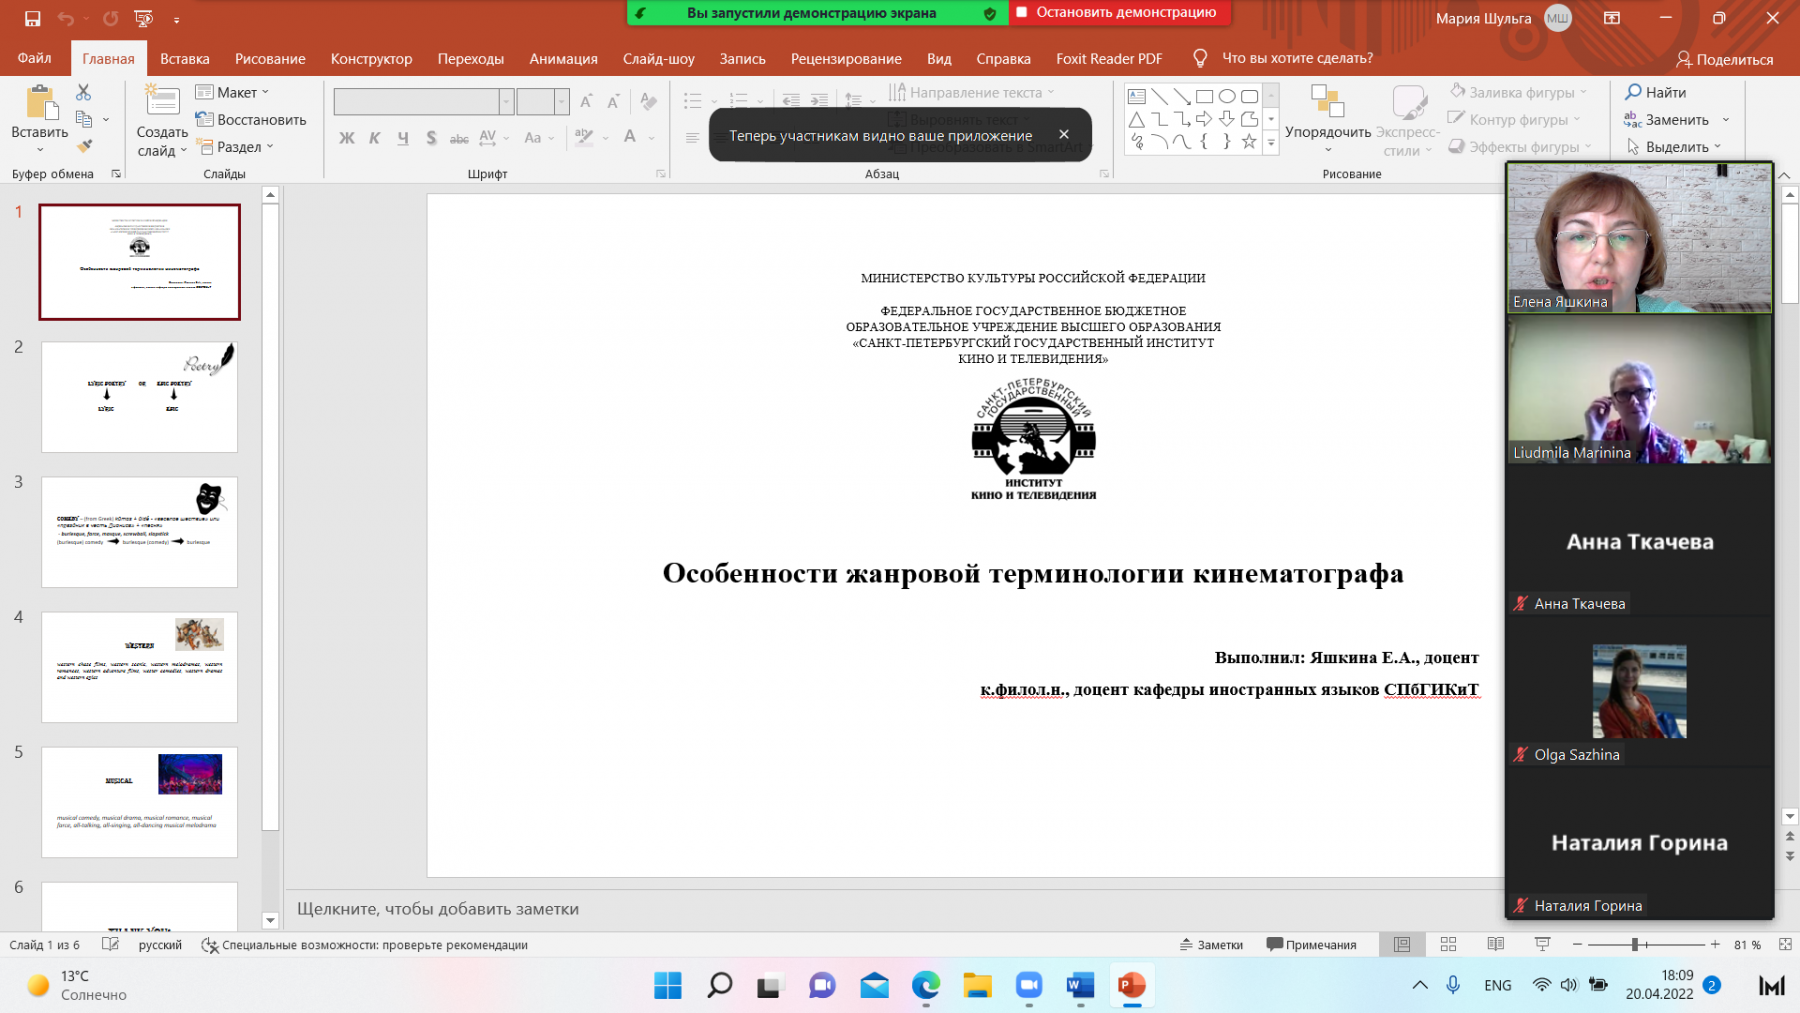The height and width of the screenshot is (1013, 1800).
Task: Toggle Strikethrough (abc) formatting
Action: [x=459, y=138]
